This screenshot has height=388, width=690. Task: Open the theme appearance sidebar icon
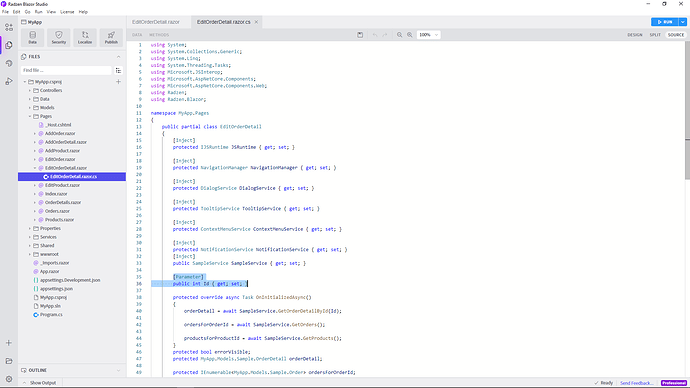[x=9, y=63]
